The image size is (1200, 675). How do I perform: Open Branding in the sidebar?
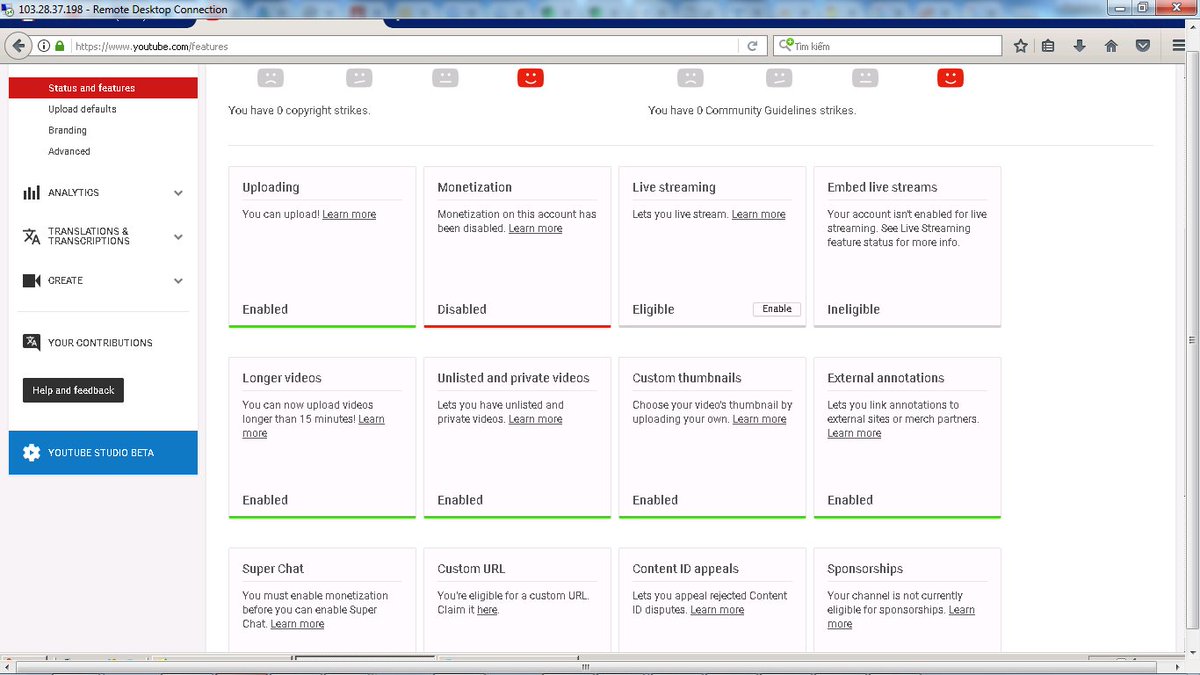(x=67, y=130)
